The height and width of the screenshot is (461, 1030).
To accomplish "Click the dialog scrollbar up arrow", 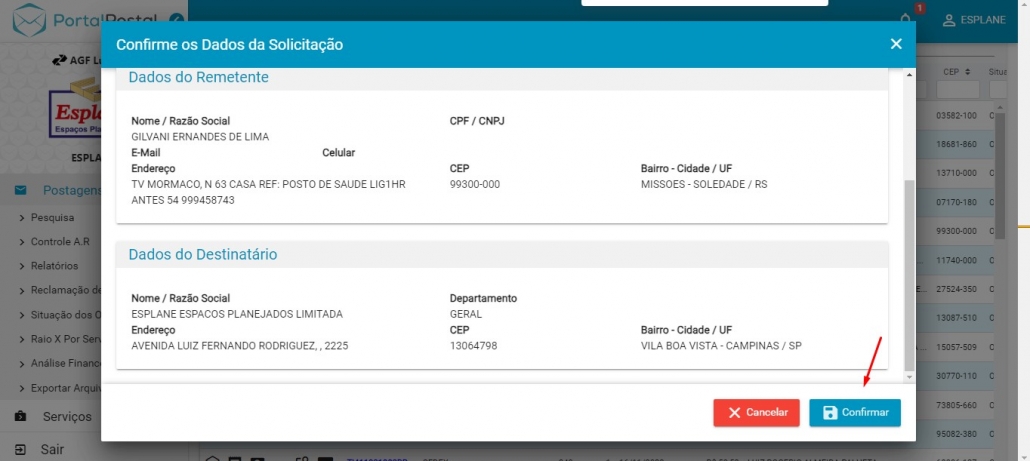I will click(x=909, y=75).
